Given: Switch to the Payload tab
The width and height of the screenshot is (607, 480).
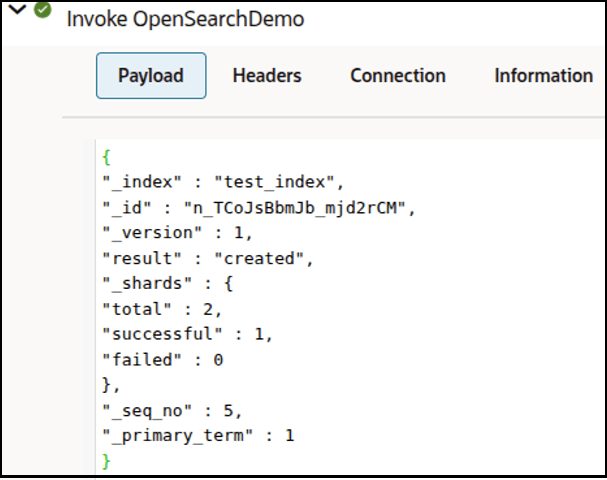Looking at the screenshot, I should pyautogui.click(x=151, y=76).
